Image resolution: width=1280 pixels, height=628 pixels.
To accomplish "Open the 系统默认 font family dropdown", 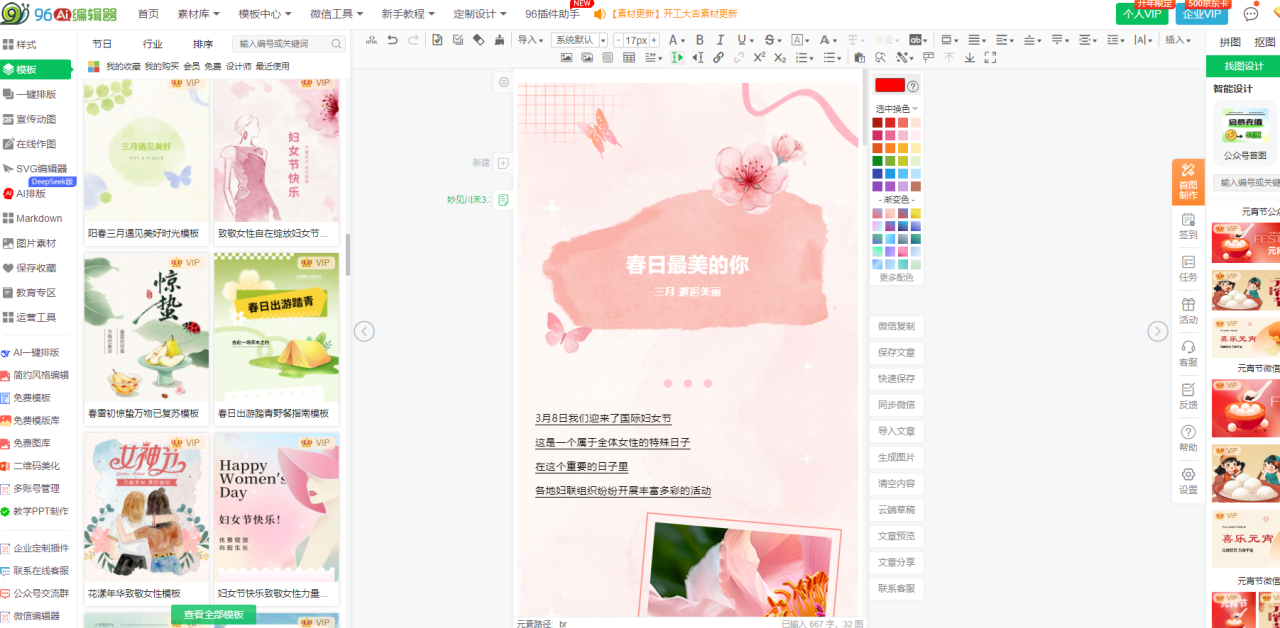I will [x=580, y=40].
